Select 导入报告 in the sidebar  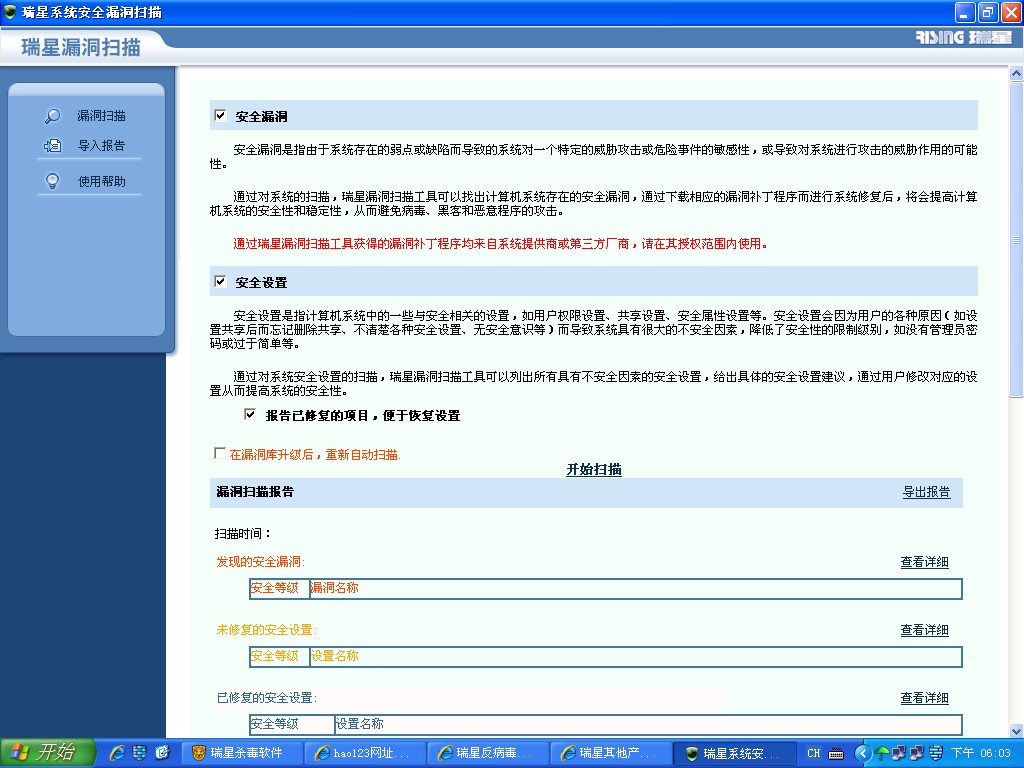coord(101,146)
